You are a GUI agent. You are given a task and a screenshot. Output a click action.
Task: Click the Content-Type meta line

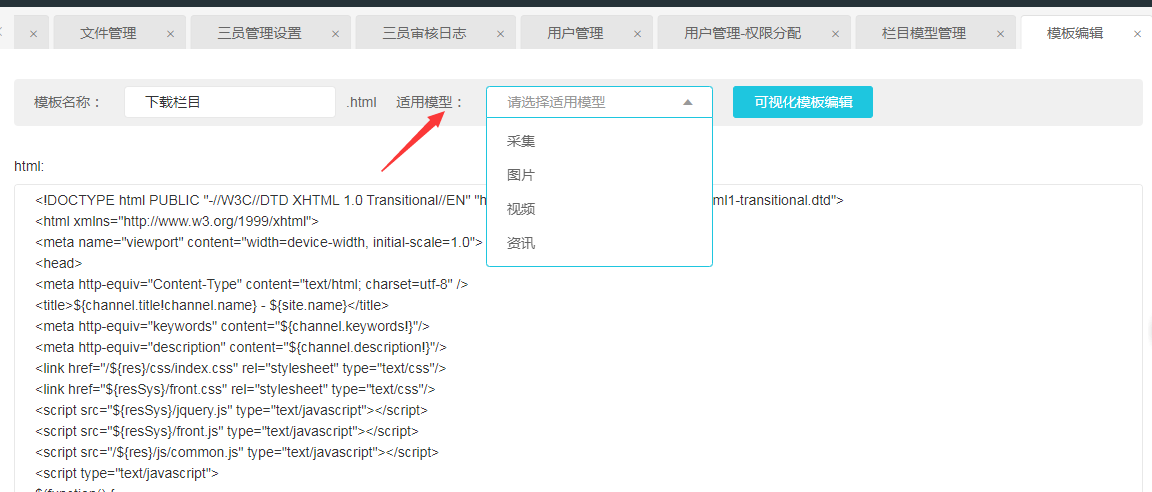(x=251, y=284)
